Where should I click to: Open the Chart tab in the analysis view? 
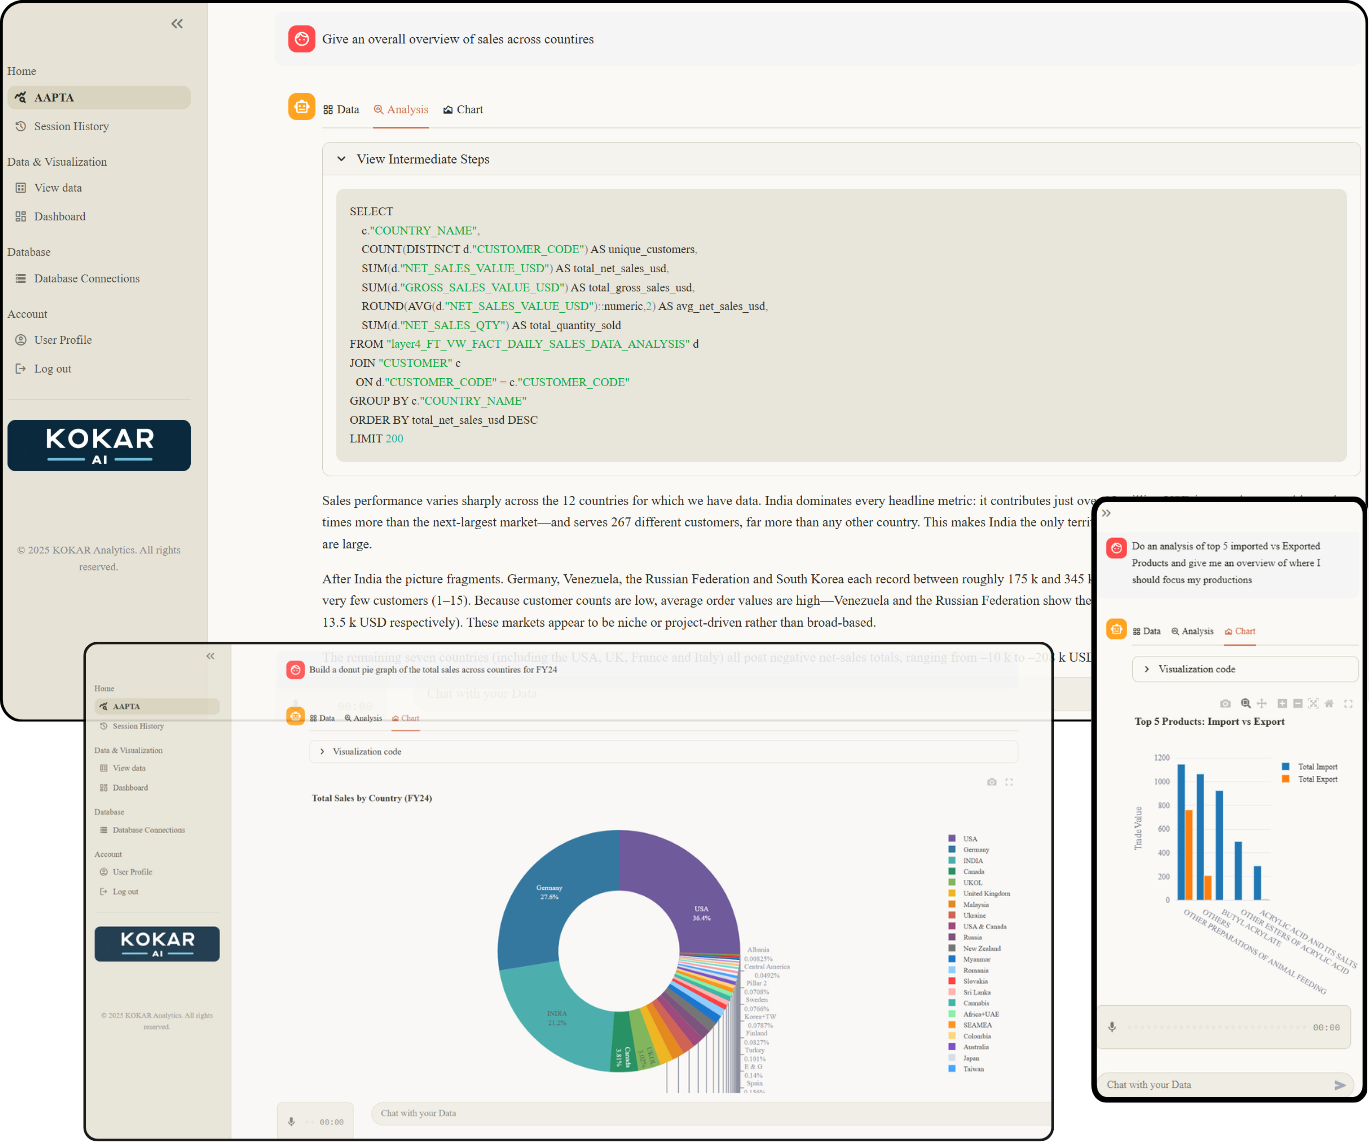point(463,109)
